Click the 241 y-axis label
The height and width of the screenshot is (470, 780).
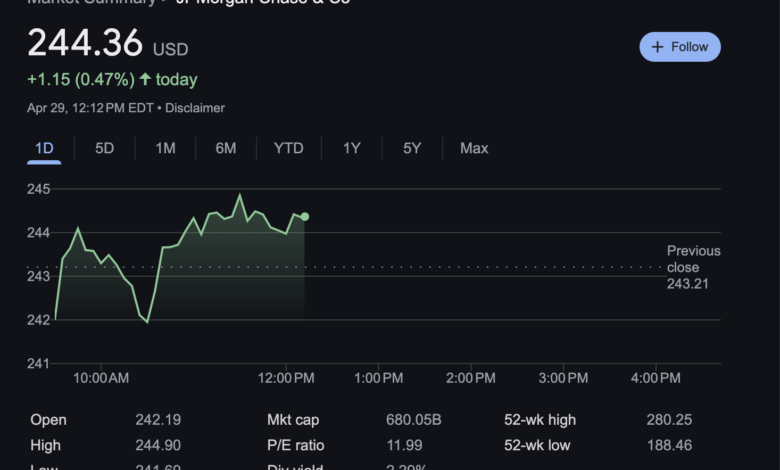click(x=38, y=364)
